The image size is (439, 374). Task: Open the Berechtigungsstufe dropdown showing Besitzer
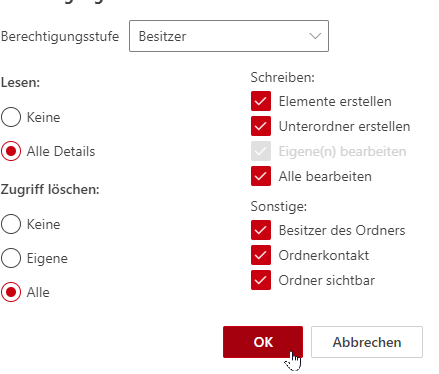[229, 36]
